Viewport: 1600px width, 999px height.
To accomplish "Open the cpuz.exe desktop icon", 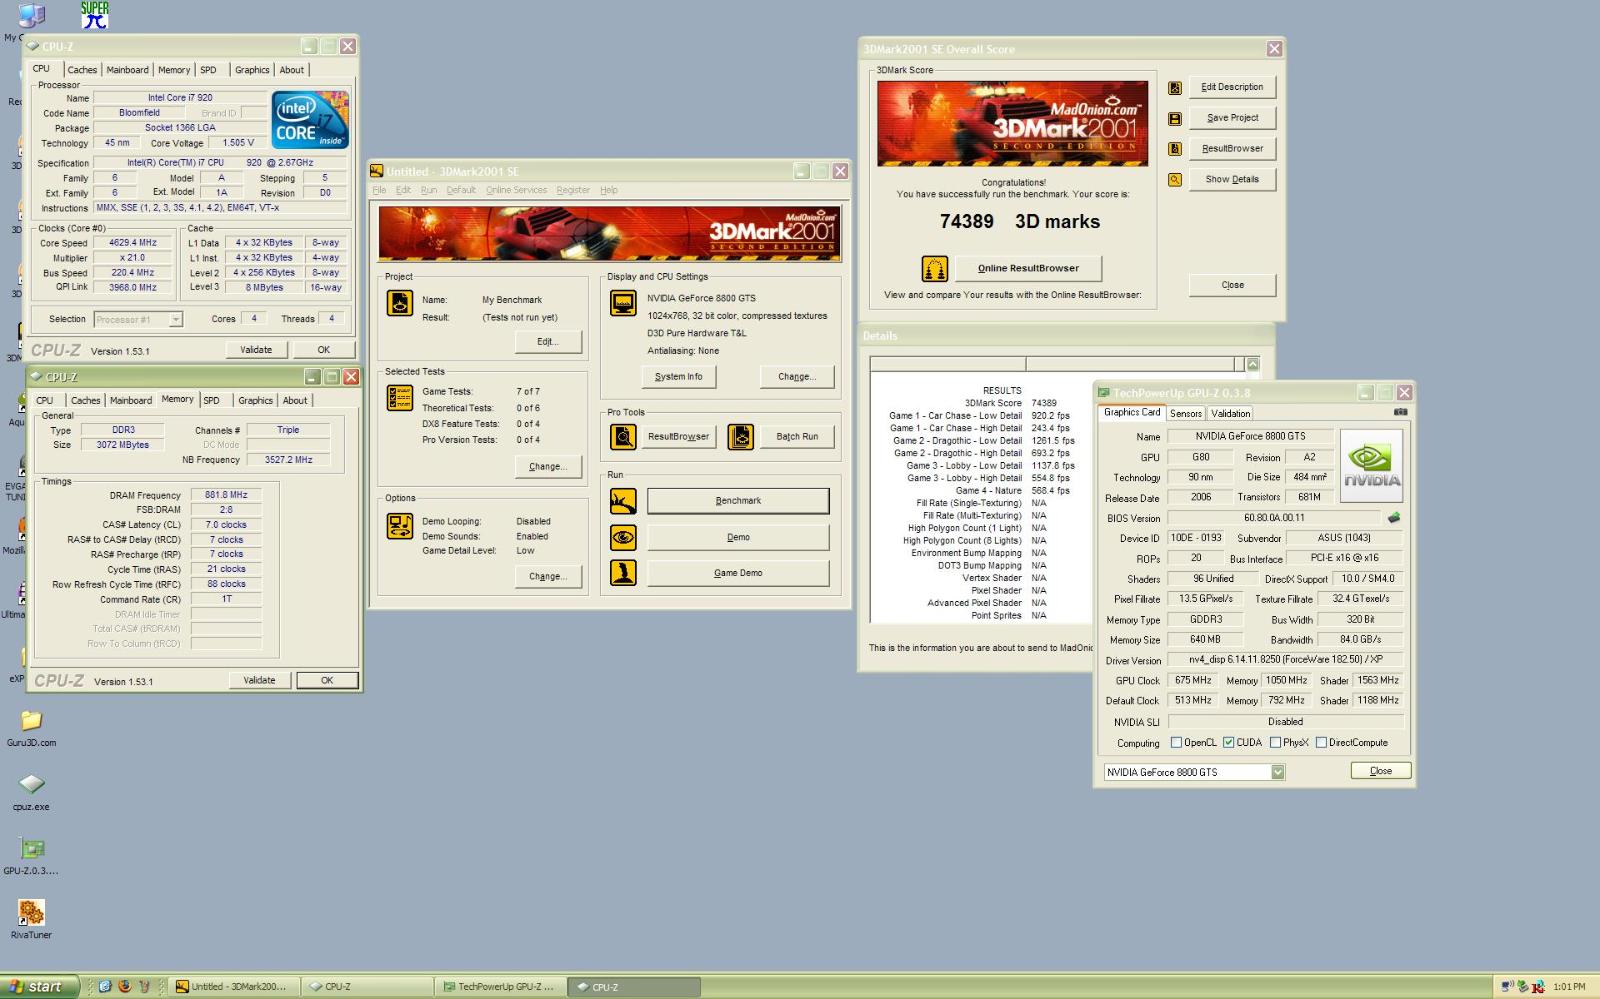I will pyautogui.click(x=32, y=784).
